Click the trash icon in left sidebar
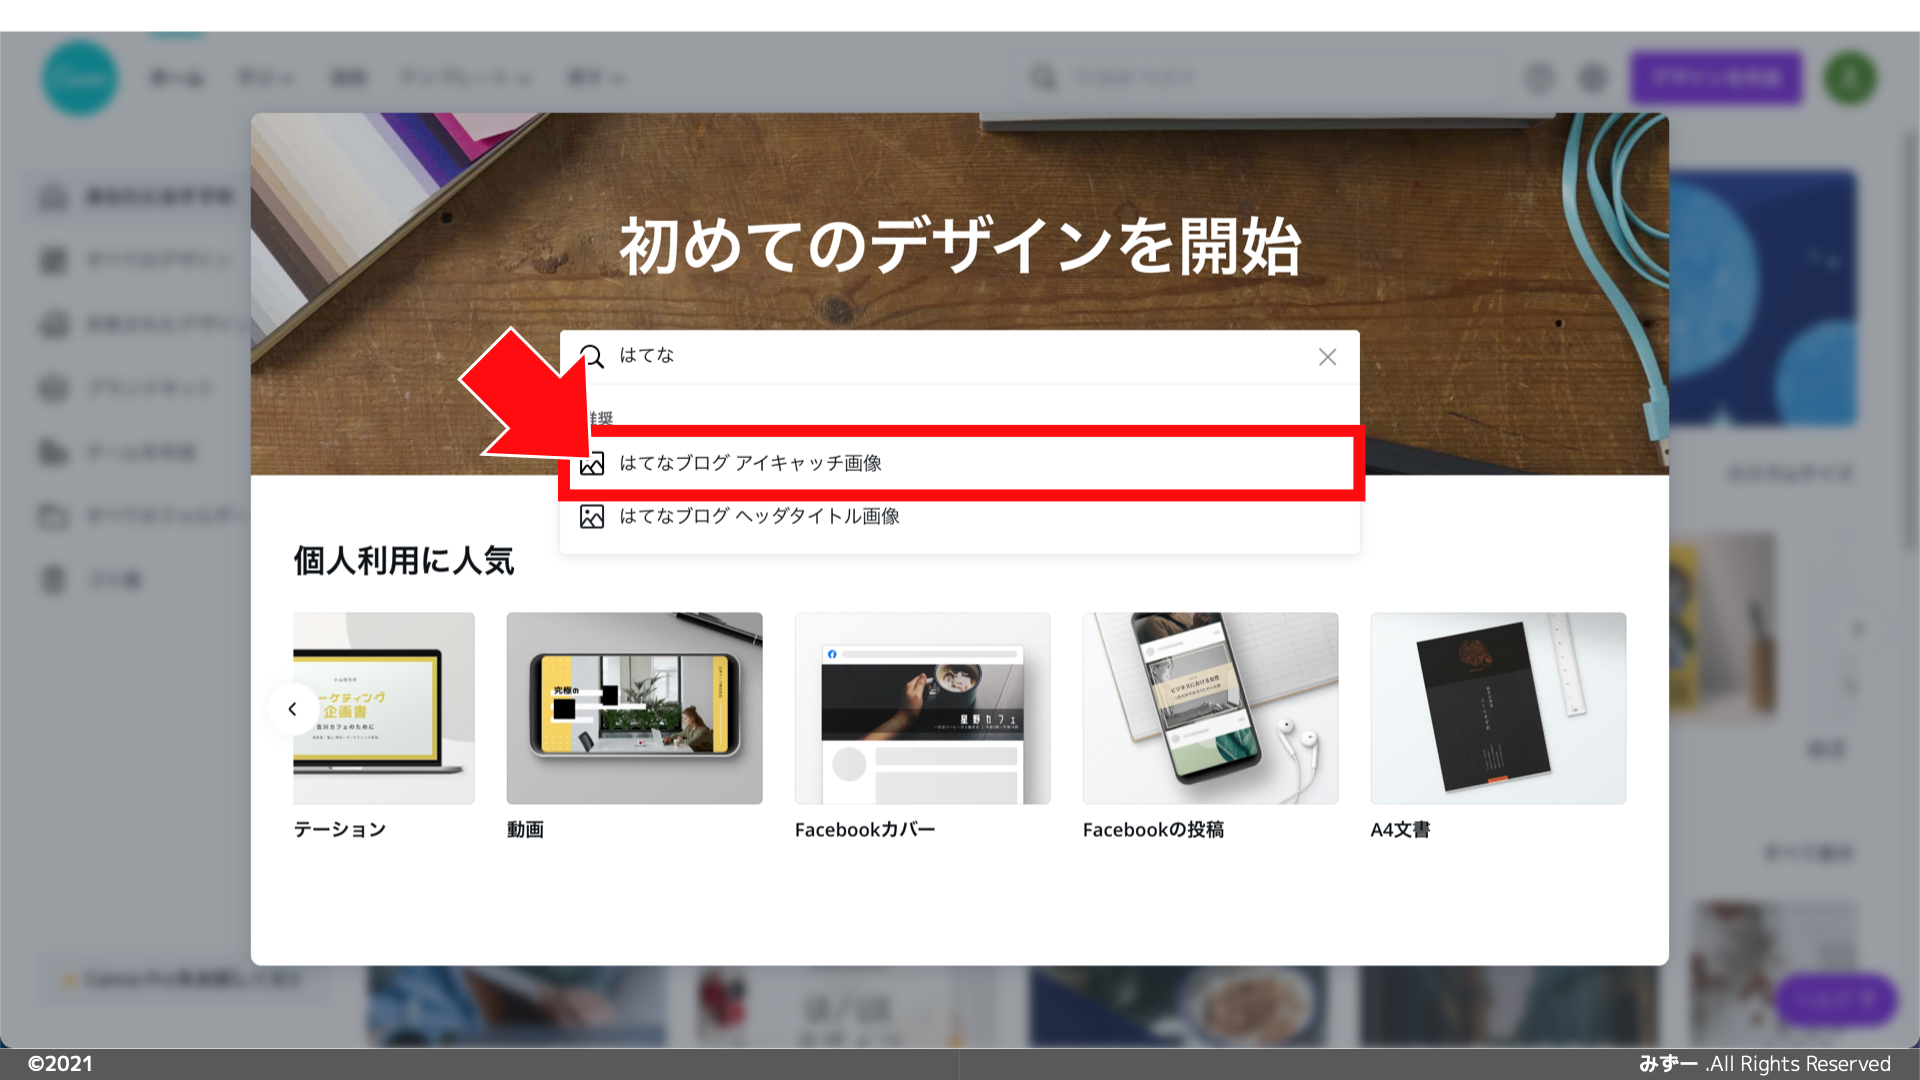The width and height of the screenshot is (1920, 1080). point(53,580)
